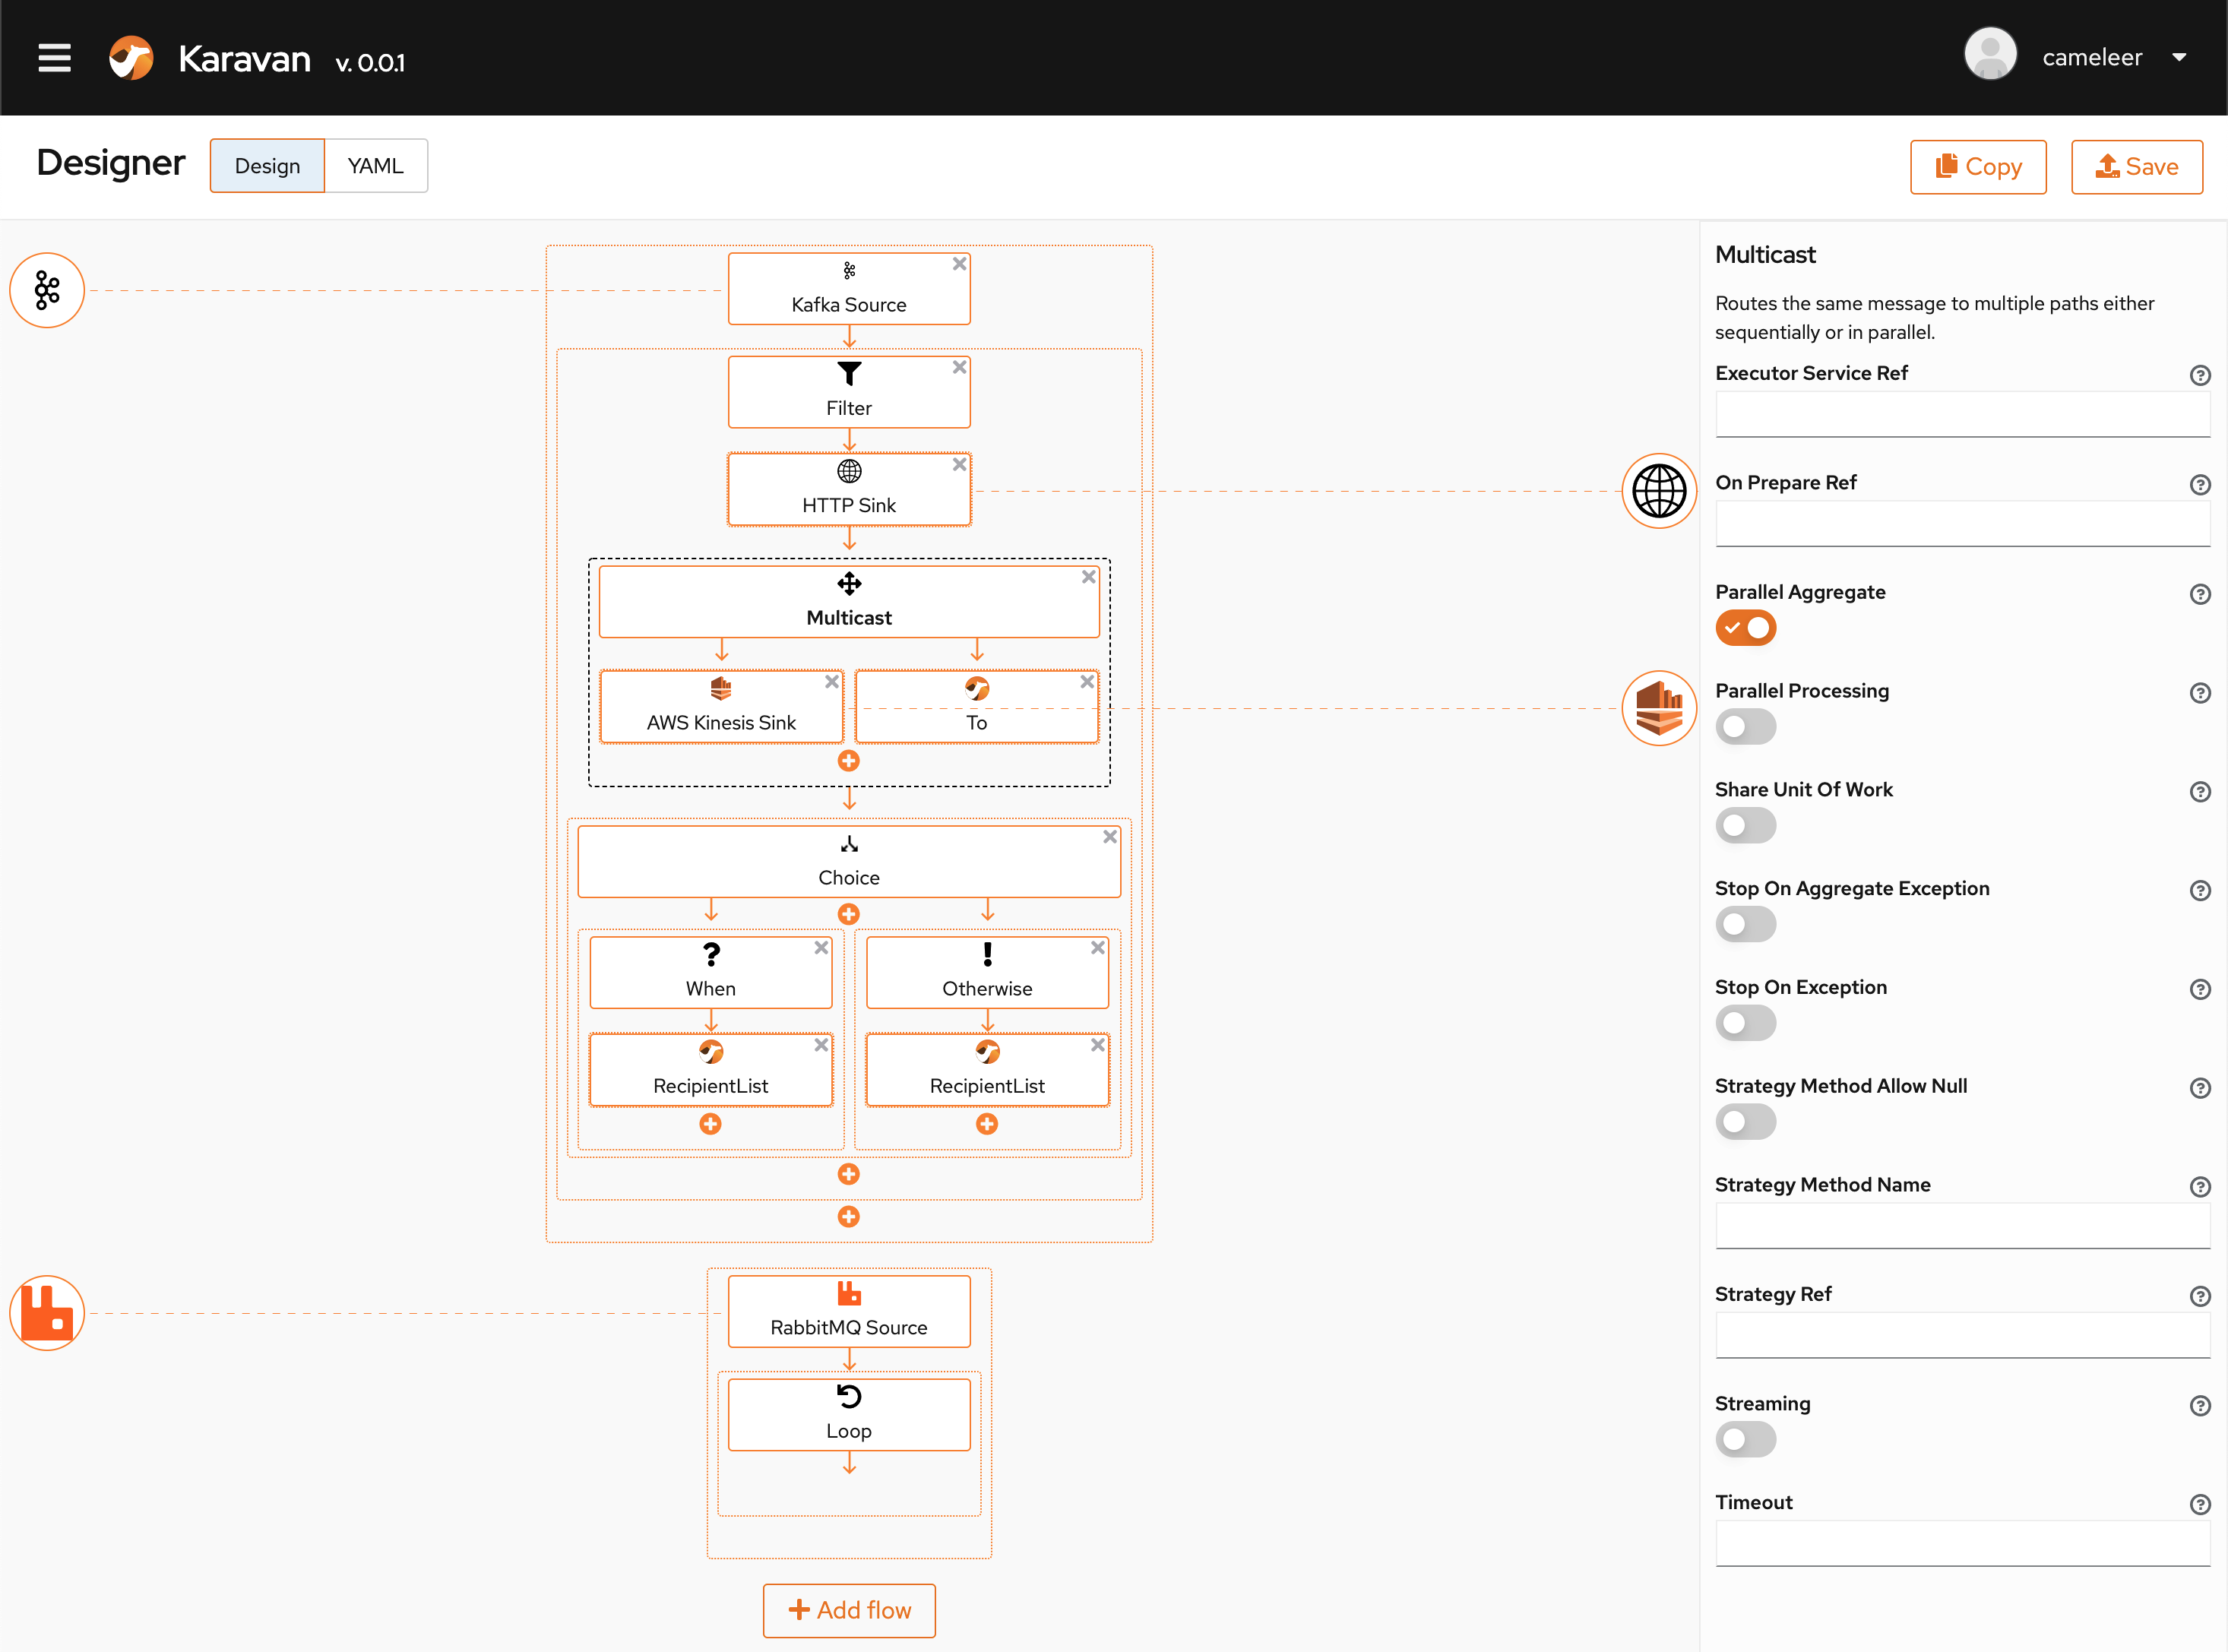
Task: Select the Design tab
Action: (267, 166)
